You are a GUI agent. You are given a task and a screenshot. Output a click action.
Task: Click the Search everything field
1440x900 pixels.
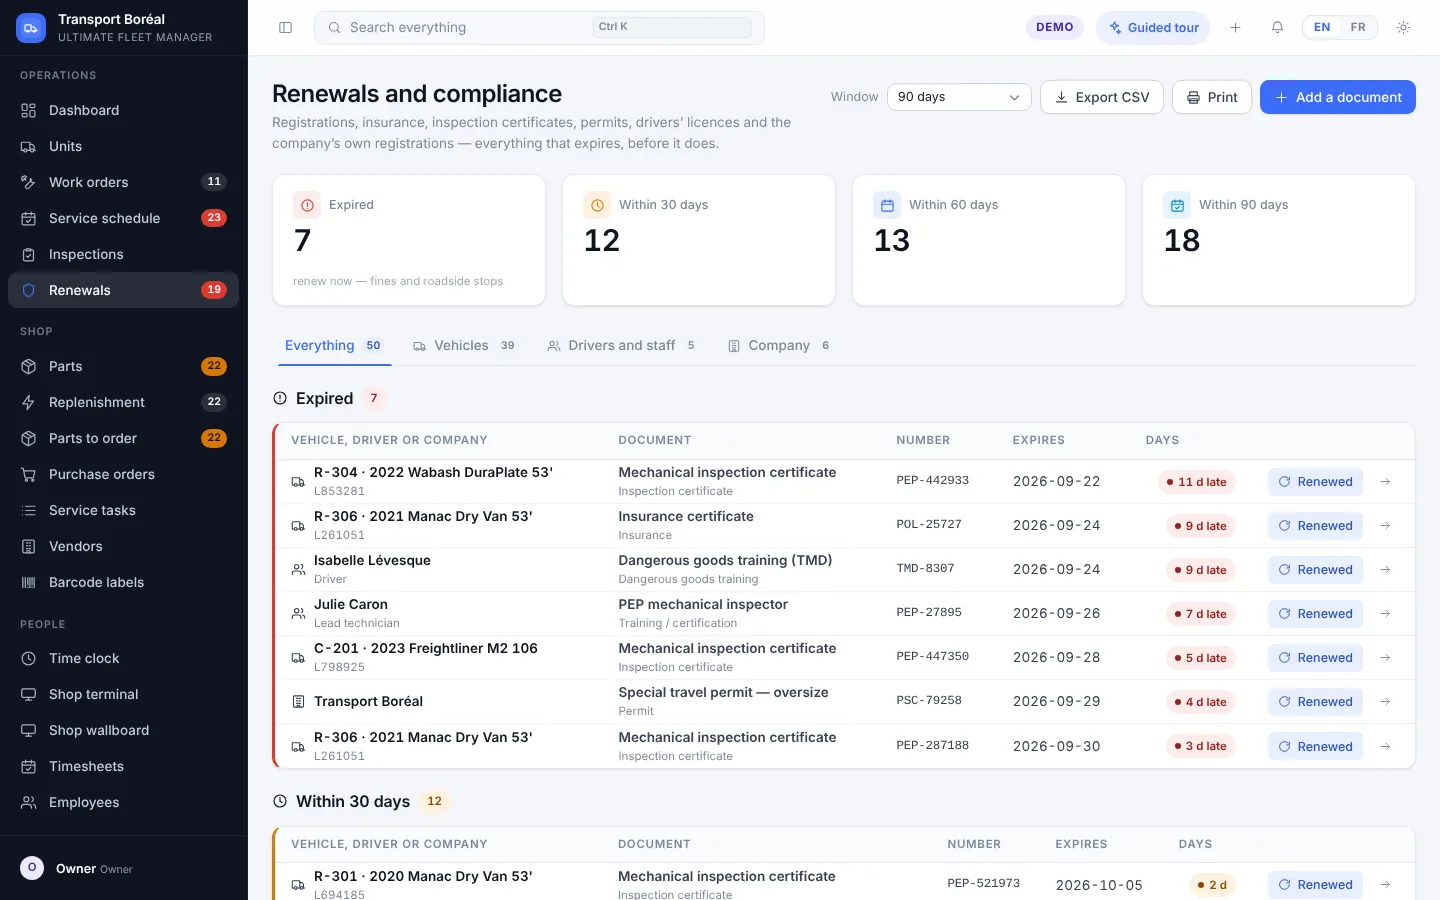tap(540, 28)
